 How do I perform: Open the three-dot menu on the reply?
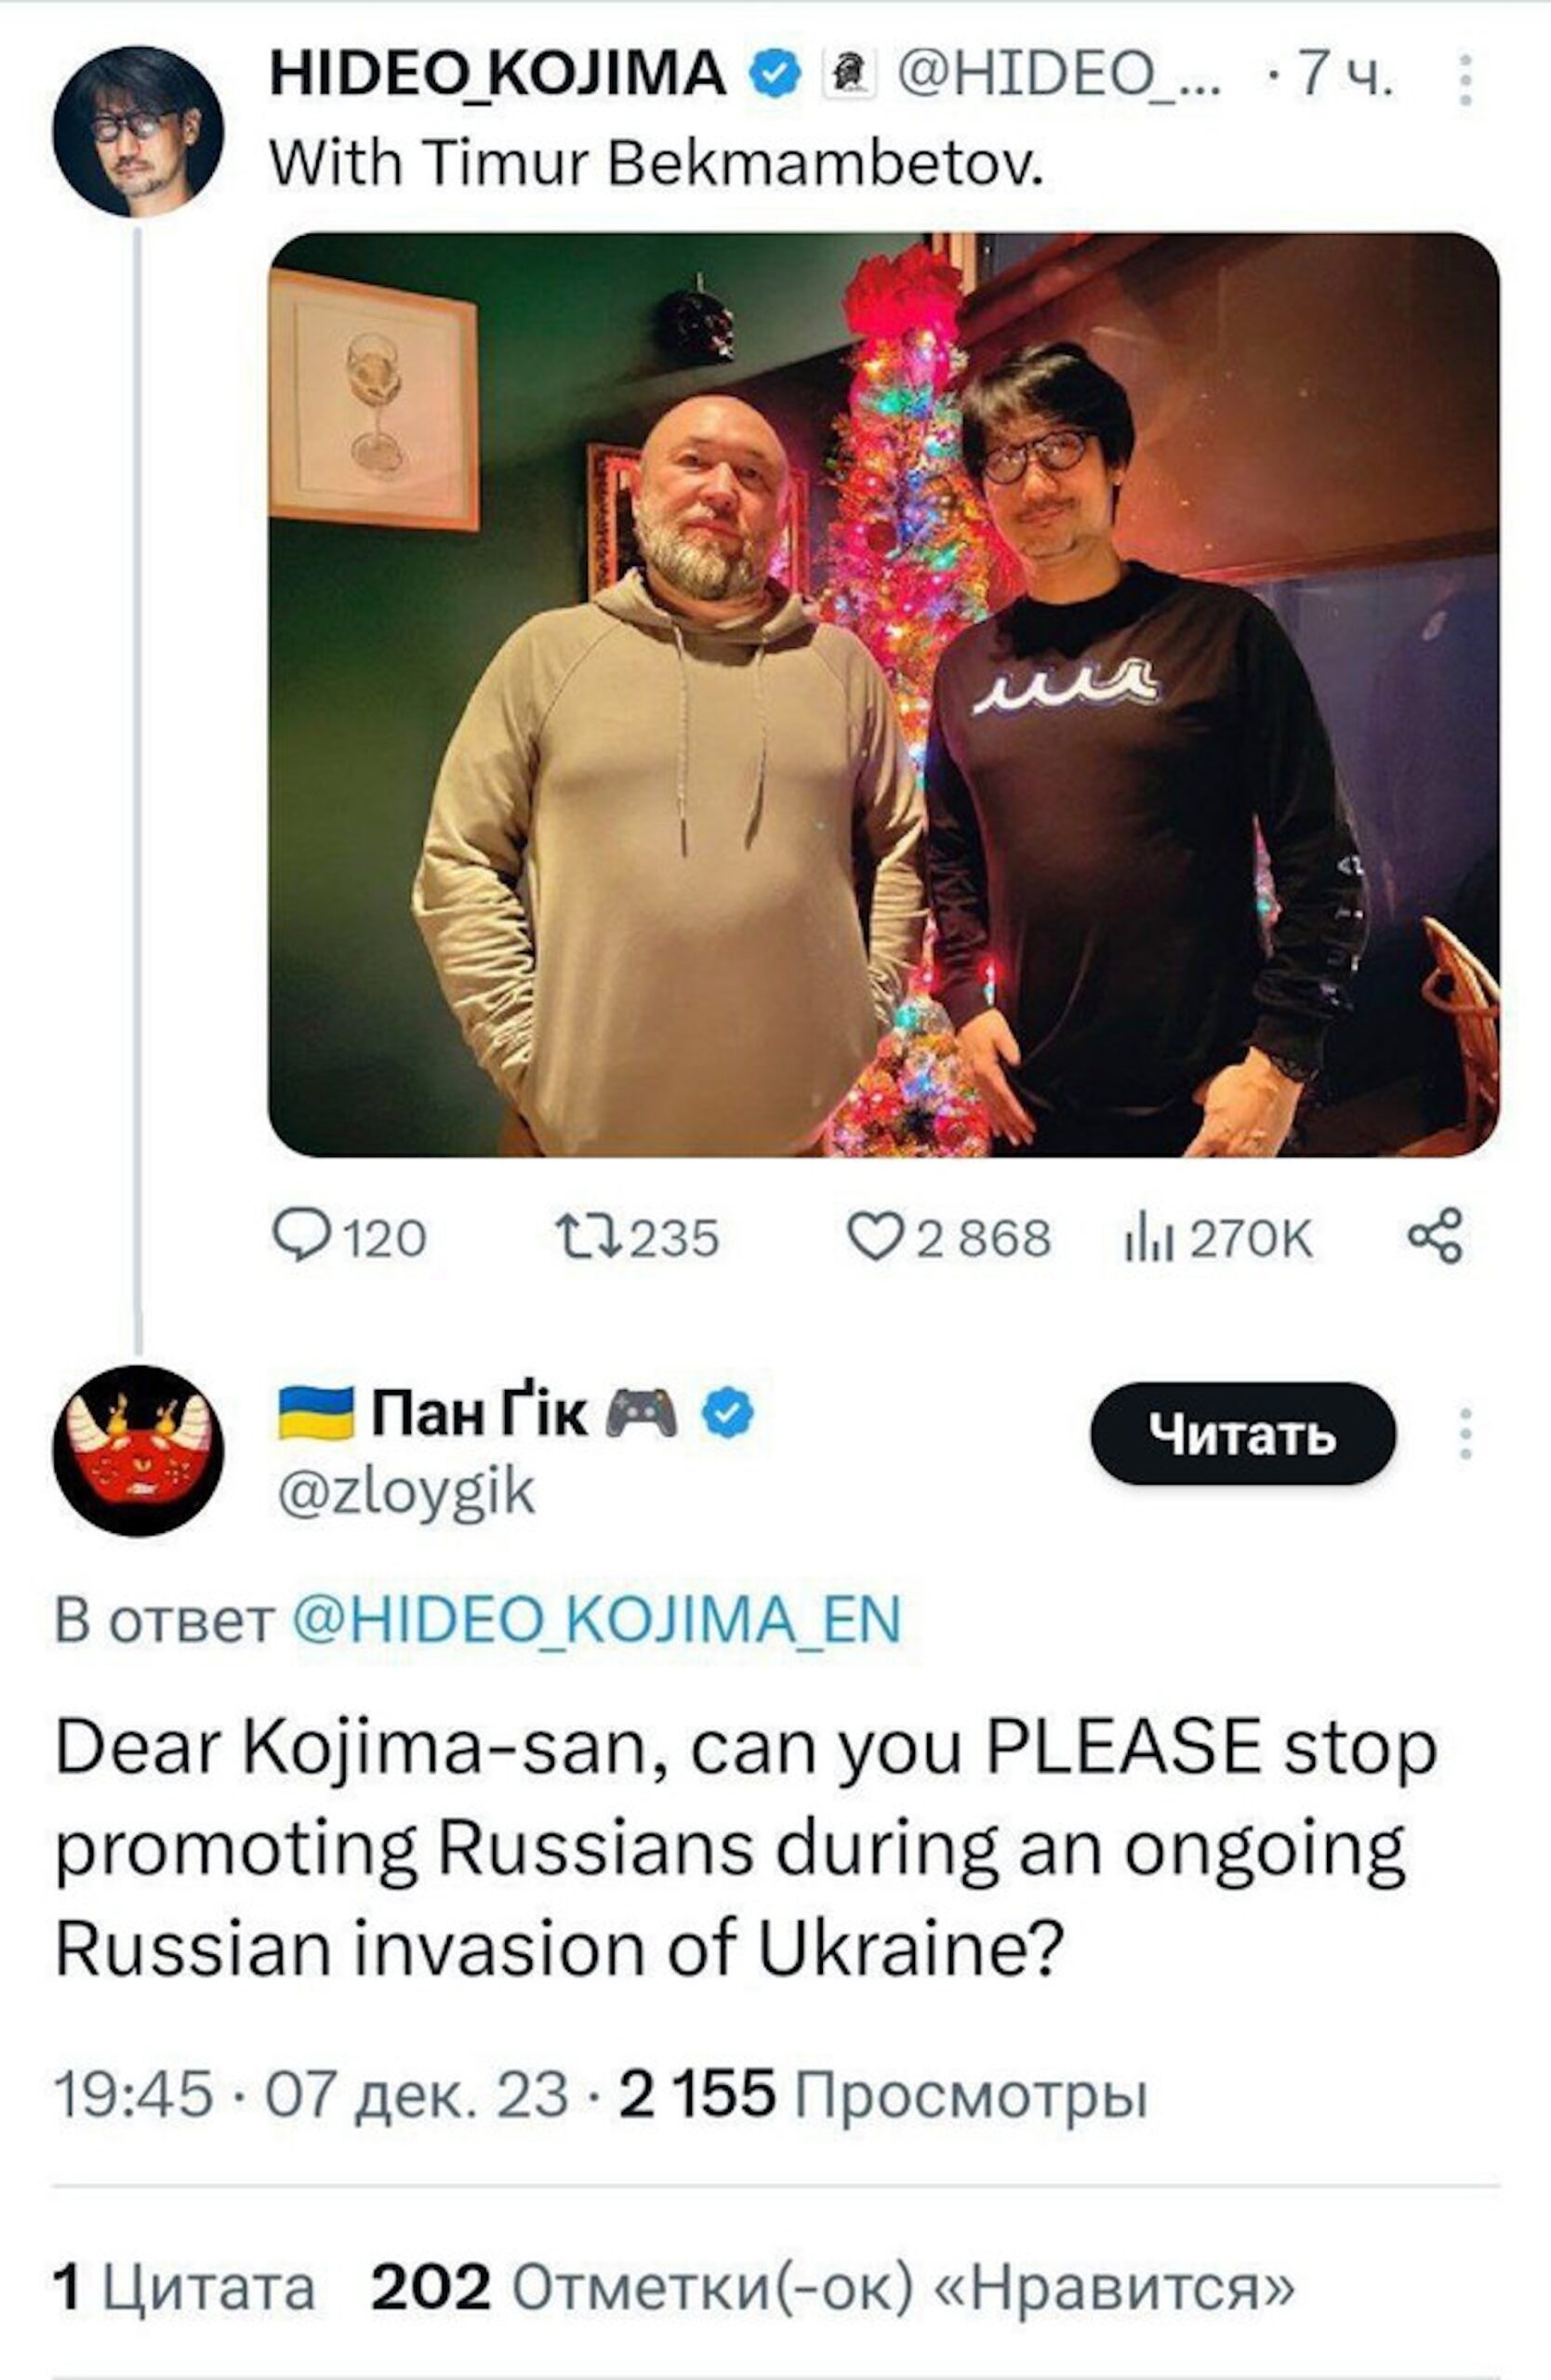[x=1465, y=1434]
